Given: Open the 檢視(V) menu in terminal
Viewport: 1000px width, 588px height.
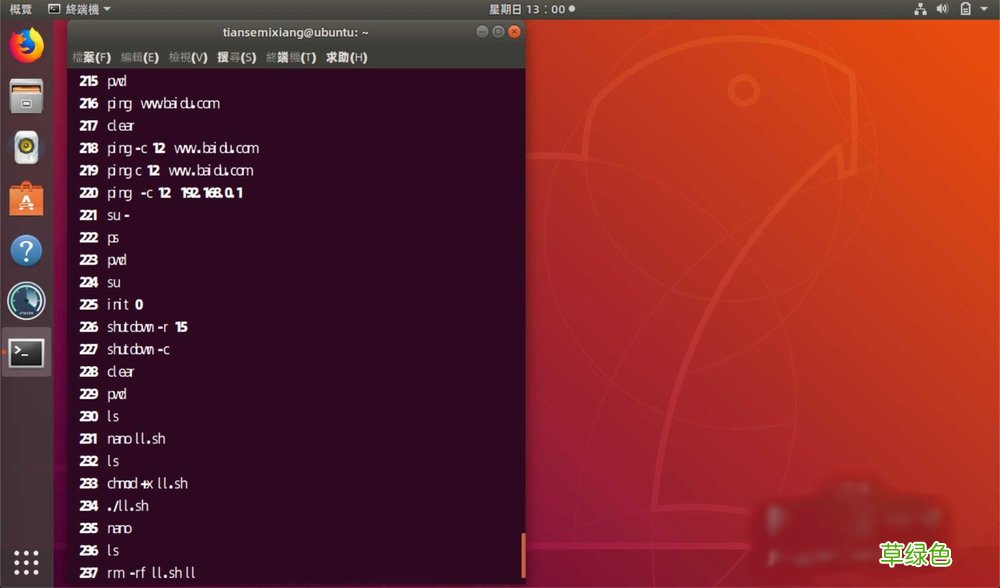Looking at the screenshot, I should point(186,57).
